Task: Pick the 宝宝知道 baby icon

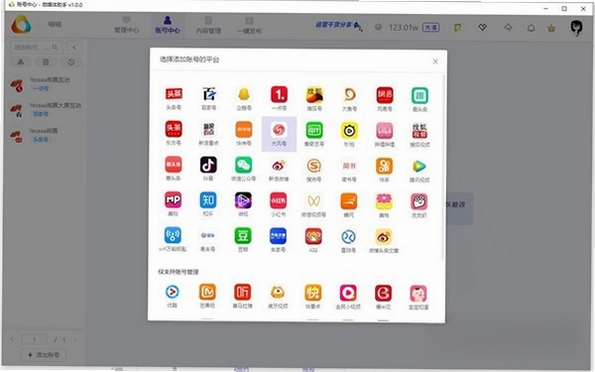Action: (418, 294)
